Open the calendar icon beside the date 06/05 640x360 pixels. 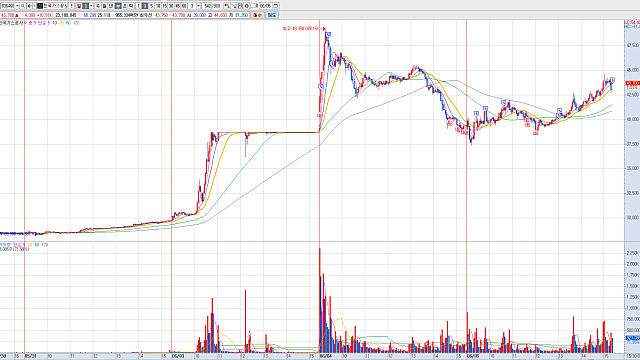(276, 6)
